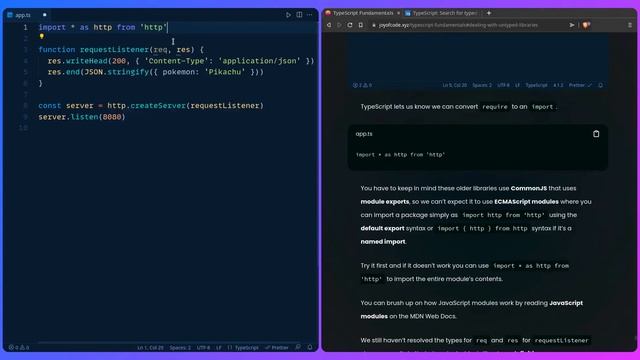Click the lock icon in the address bar
Screen dimensions: 640x360
coord(373,25)
